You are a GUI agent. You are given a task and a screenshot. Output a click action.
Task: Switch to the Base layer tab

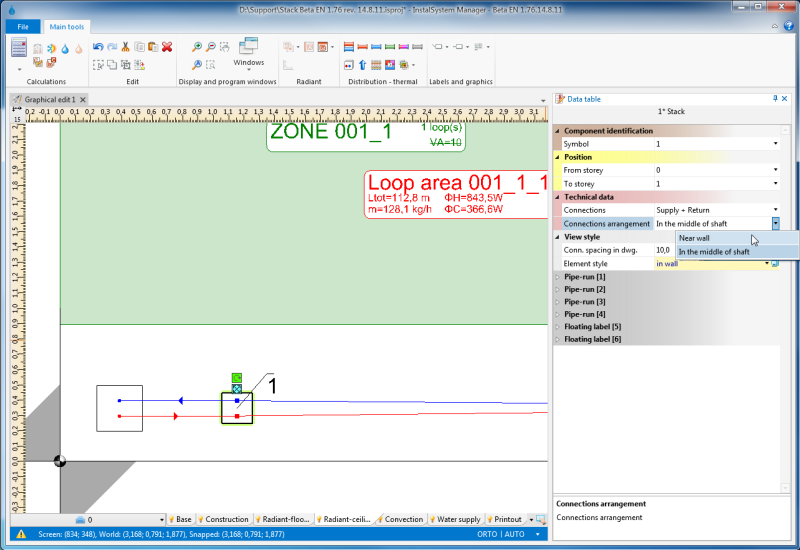coord(181,519)
